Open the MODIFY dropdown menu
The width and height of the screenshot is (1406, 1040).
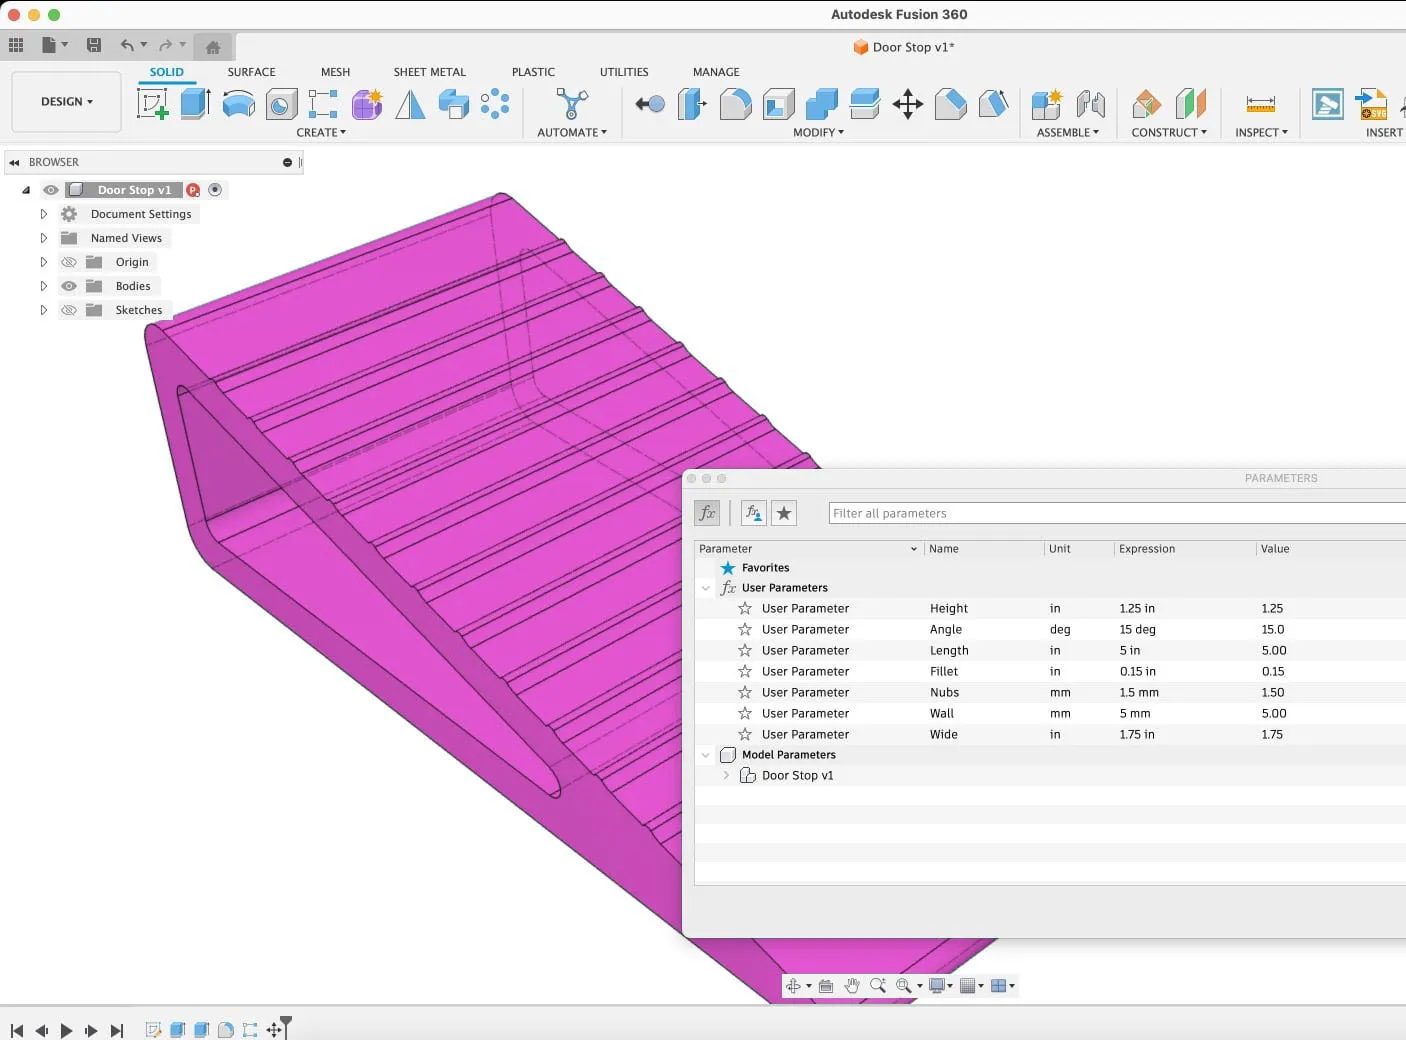tap(818, 132)
